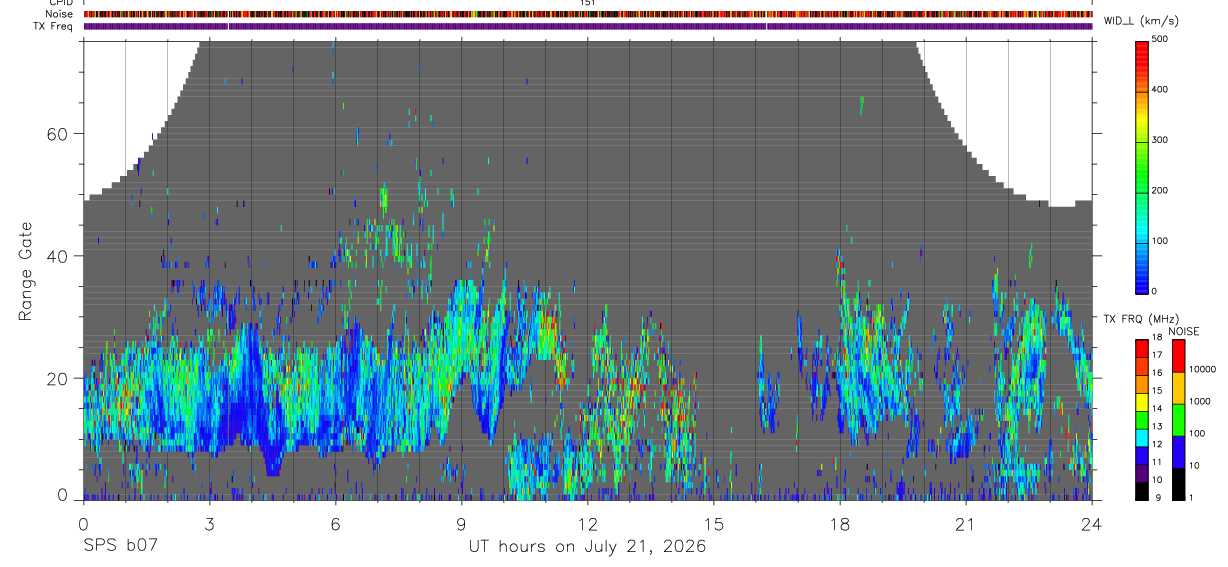Click the Range Gate axis title
Image resolution: width=1228 pixels, height=567 pixels.
(x=26, y=270)
